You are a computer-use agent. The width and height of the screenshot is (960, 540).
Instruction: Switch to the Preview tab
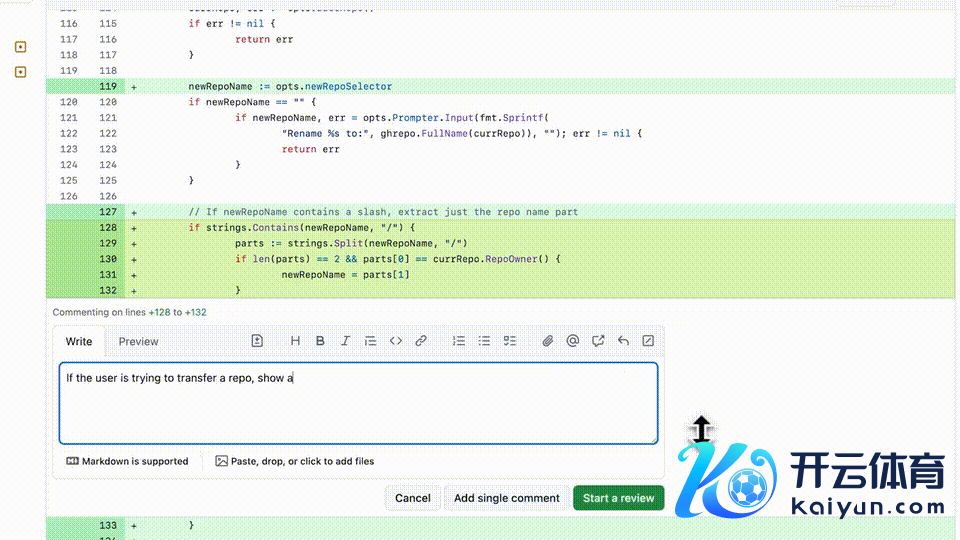click(x=138, y=341)
